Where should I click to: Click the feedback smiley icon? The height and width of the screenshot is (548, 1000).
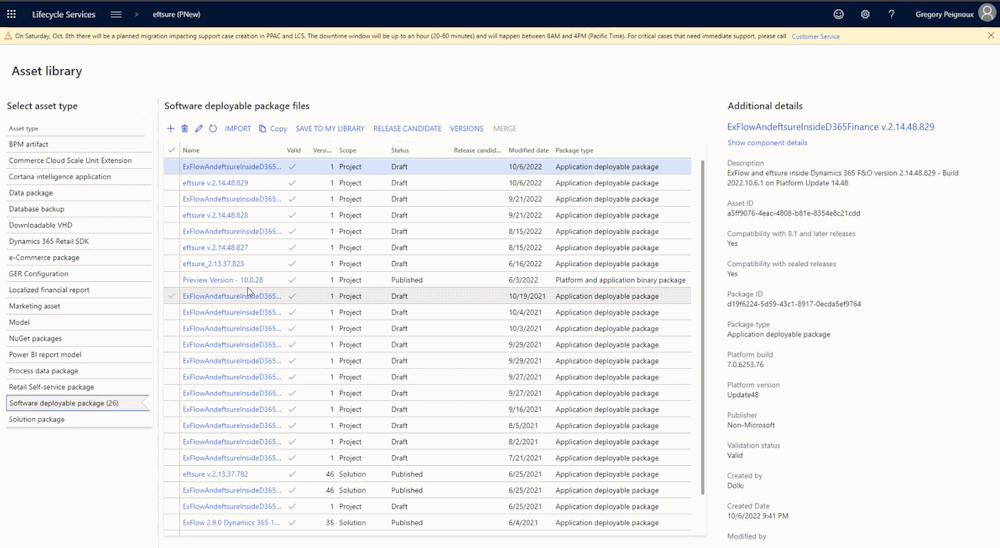(x=839, y=14)
